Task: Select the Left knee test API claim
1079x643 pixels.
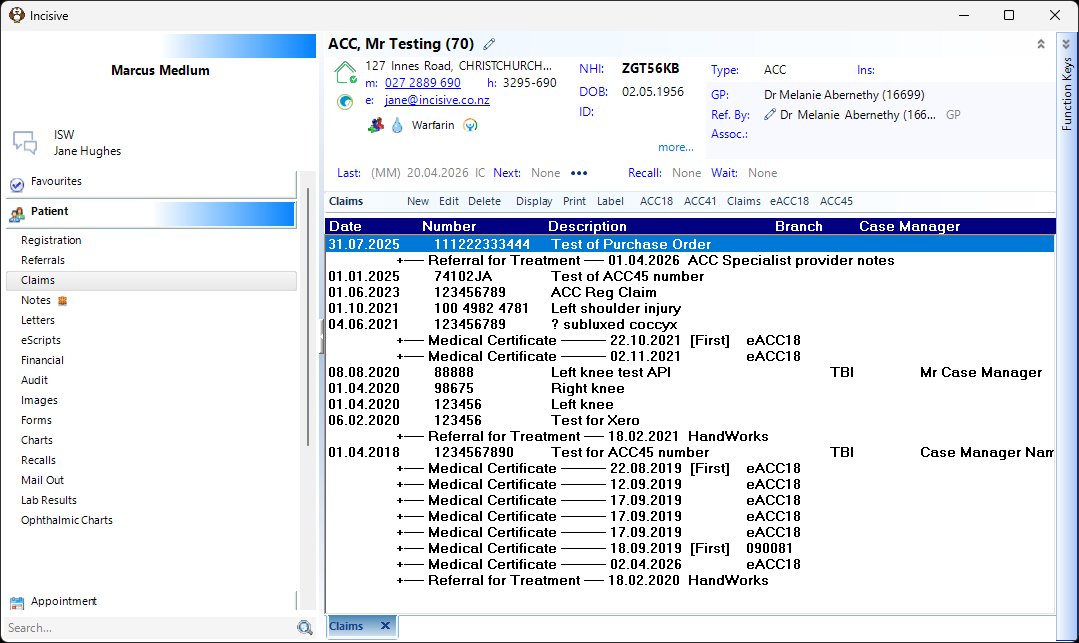Action: 690,372
